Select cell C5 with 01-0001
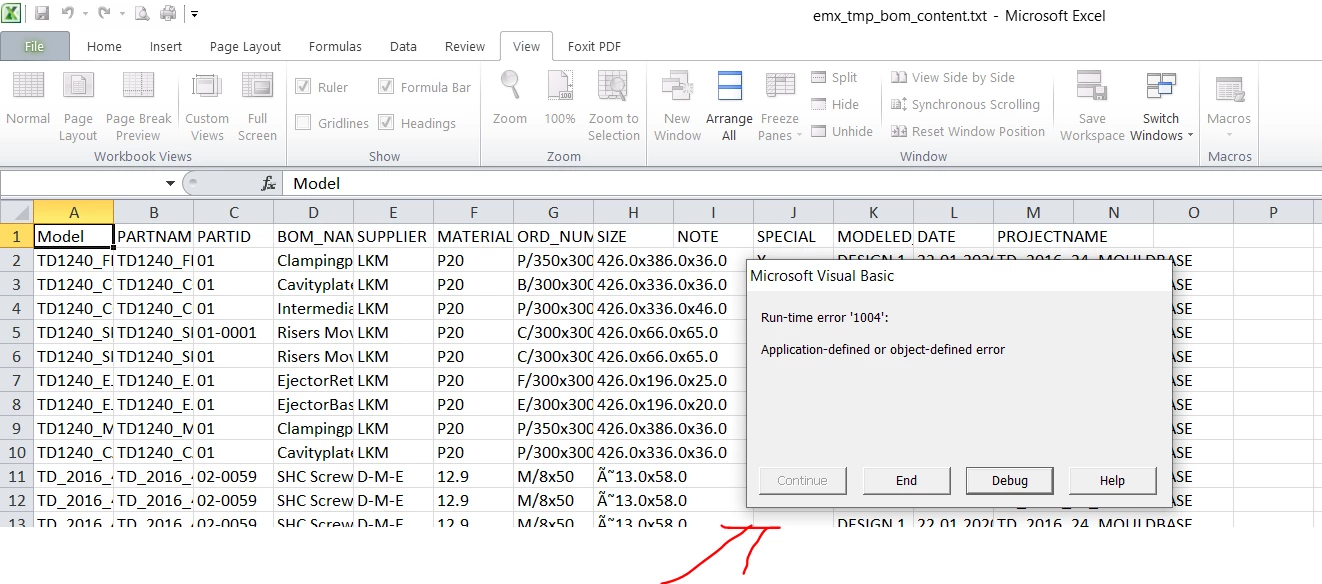The height and width of the screenshot is (584, 1322). click(x=233, y=332)
